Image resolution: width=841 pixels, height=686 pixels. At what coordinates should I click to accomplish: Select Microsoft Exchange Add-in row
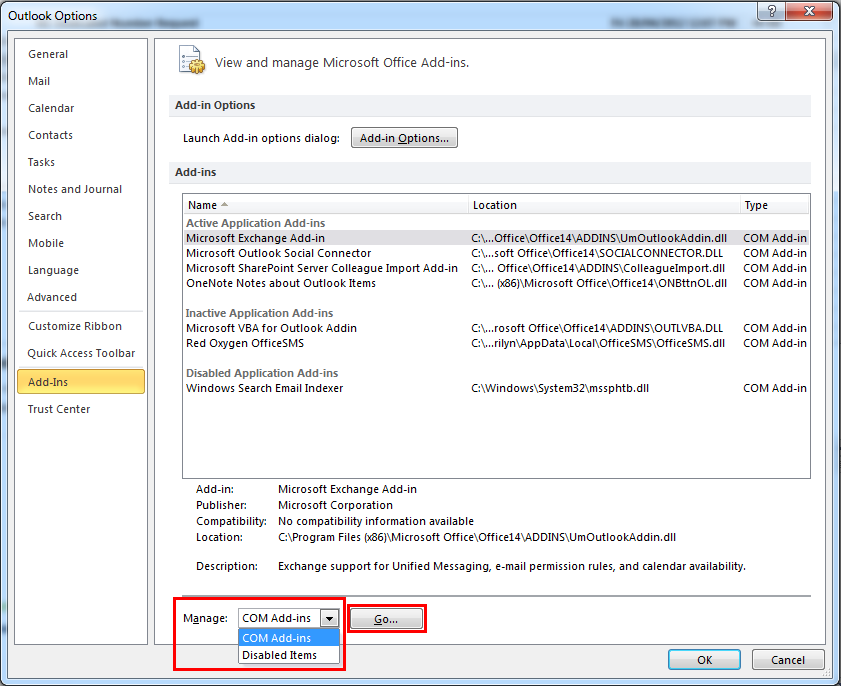(x=496, y=238)
